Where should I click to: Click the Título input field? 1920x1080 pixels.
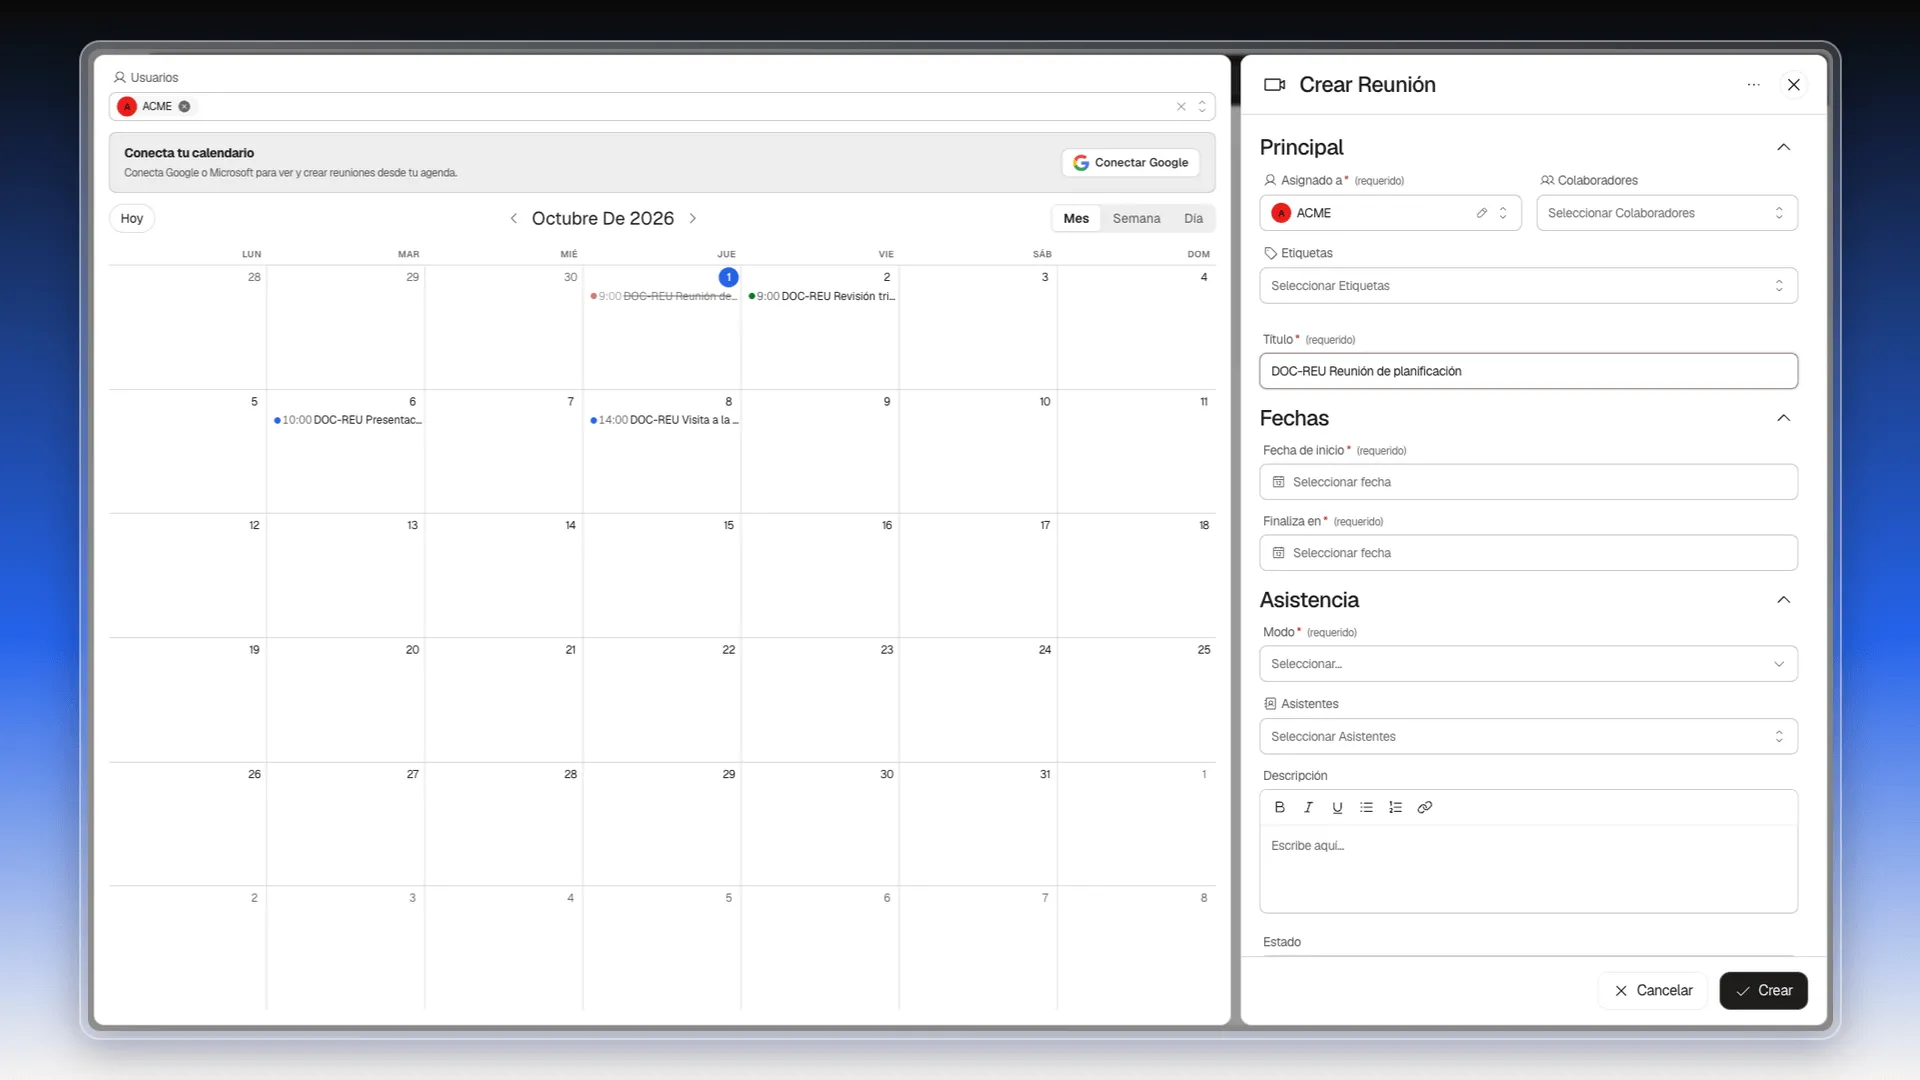pos(1528,371)
